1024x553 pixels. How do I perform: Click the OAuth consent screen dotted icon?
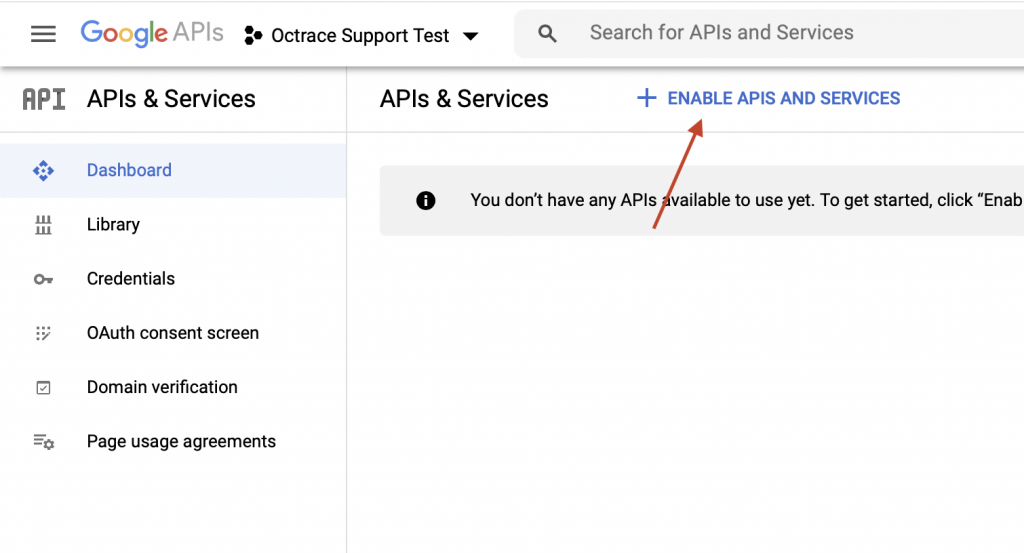43,334
